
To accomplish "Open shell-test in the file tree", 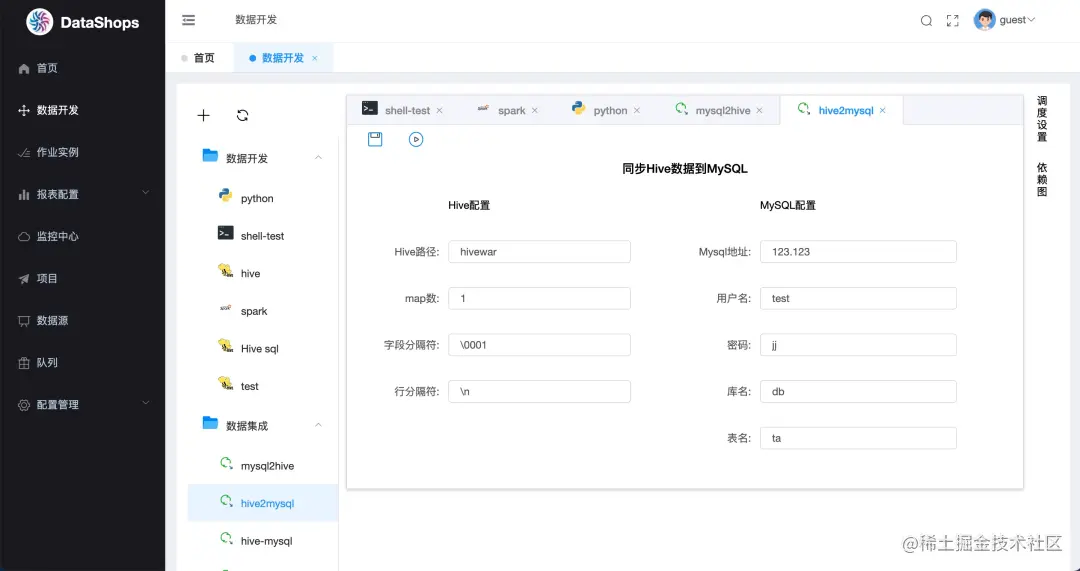I will coord(262,236).
